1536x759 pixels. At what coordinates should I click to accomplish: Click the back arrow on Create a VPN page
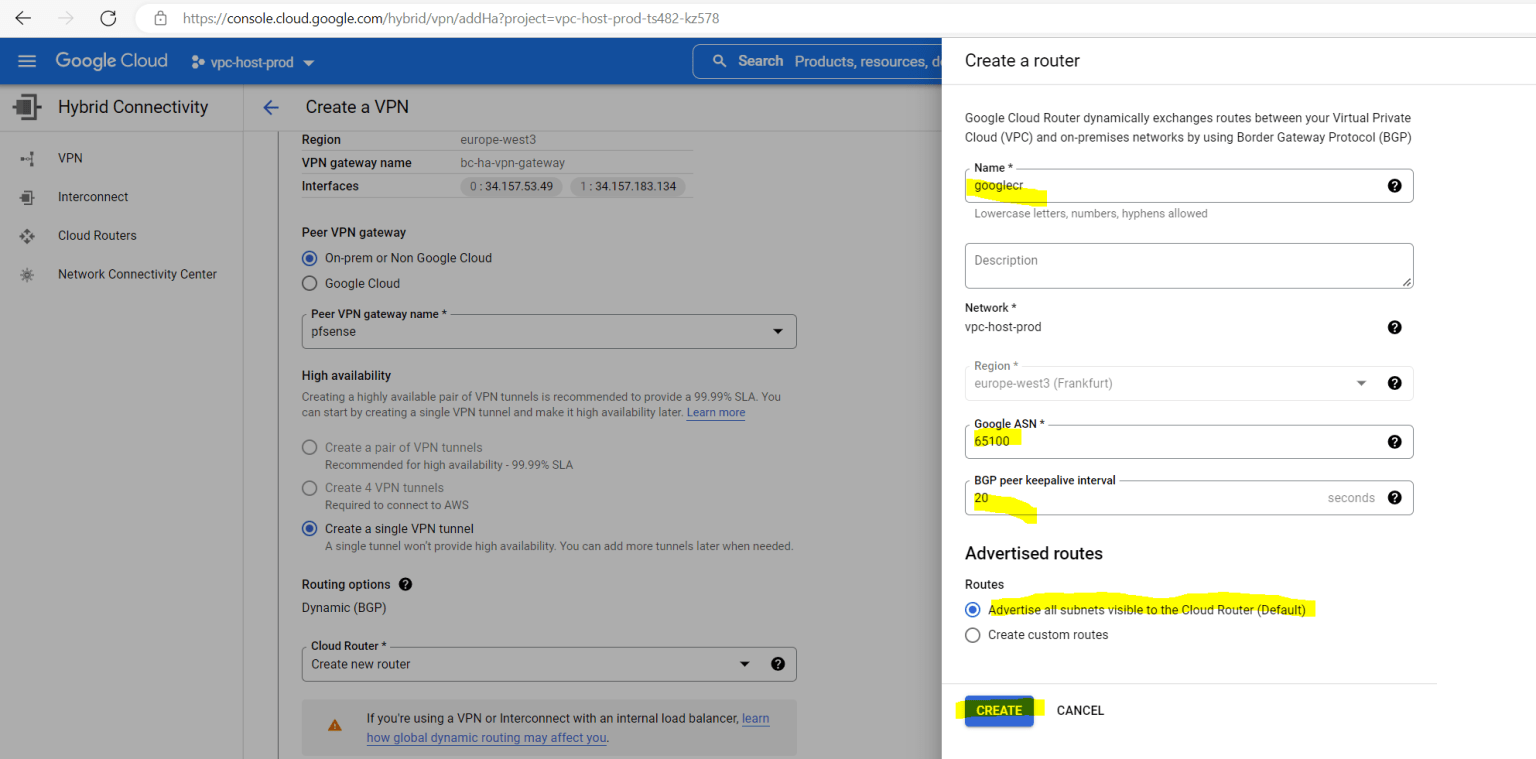click(x=271, y=107)
